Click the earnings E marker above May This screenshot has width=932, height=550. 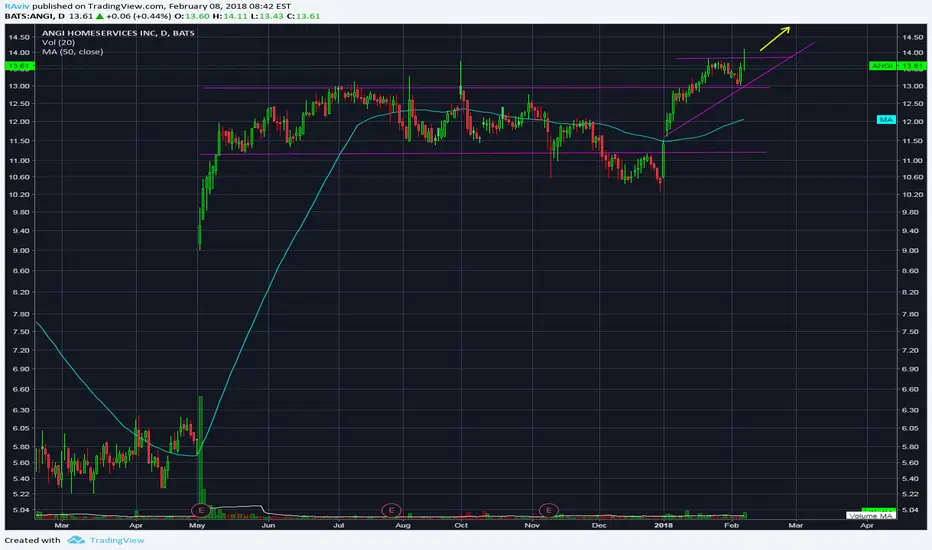(x=201, y=510)
